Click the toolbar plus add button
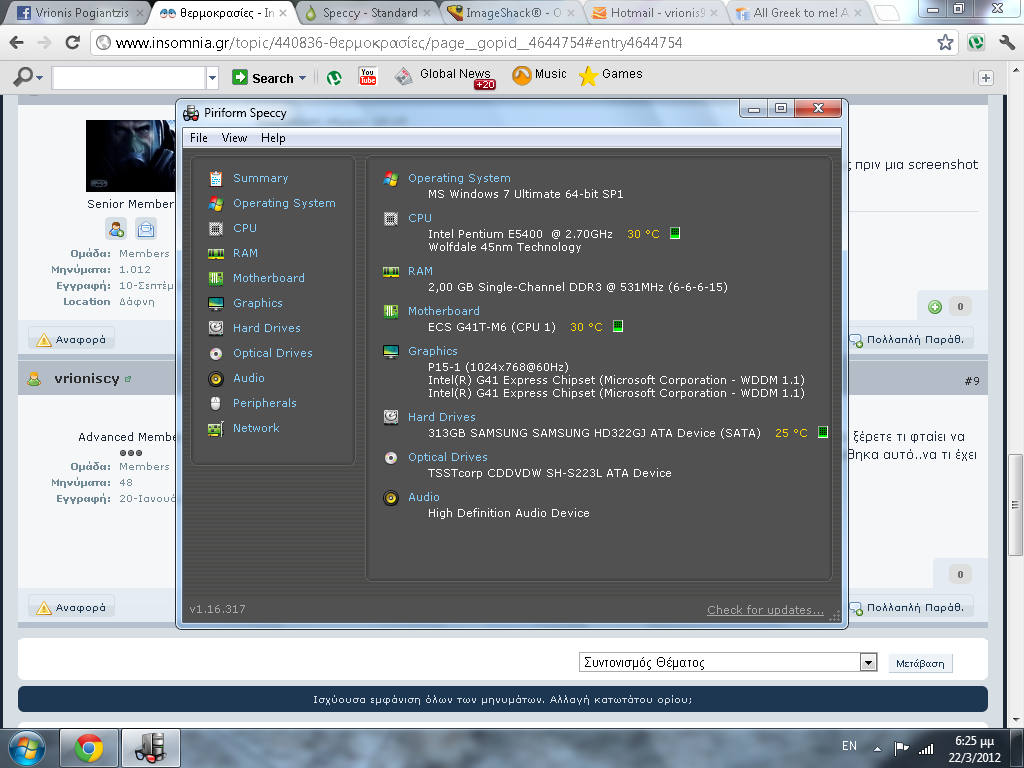This screenshot has height=768, width=1024. [x=985, y=78]
